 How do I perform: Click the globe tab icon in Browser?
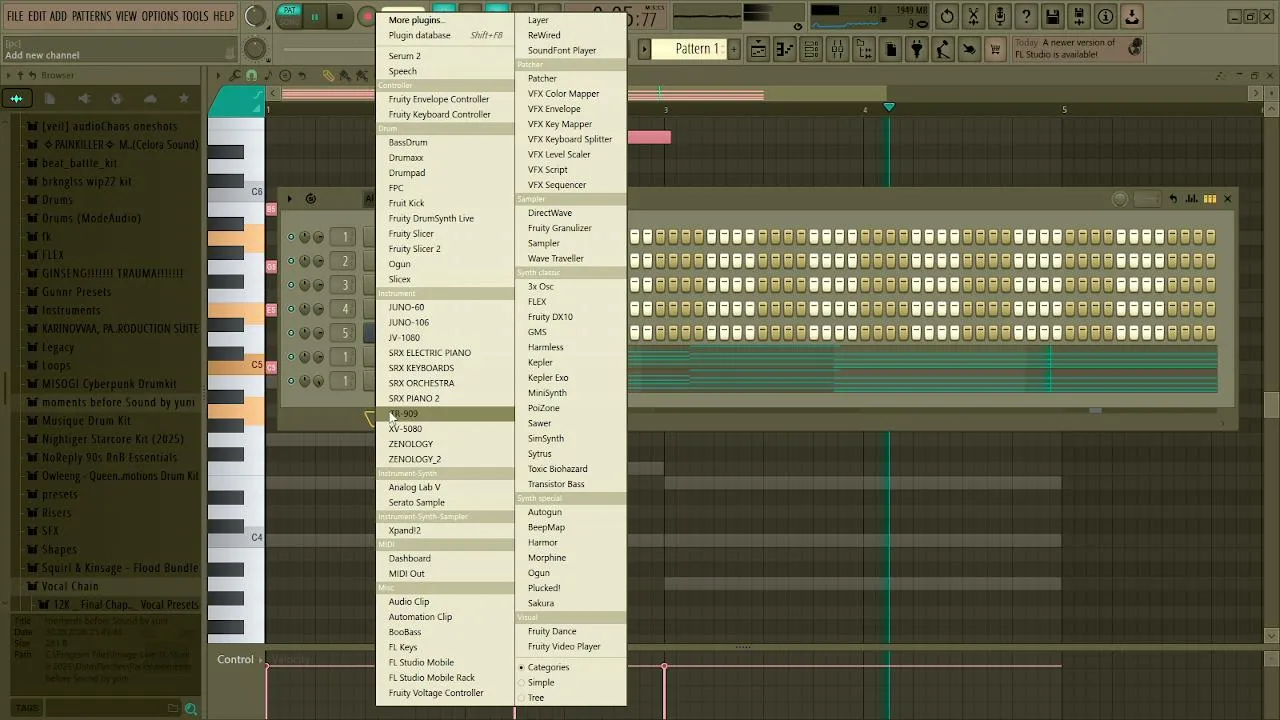pos(116,98)
